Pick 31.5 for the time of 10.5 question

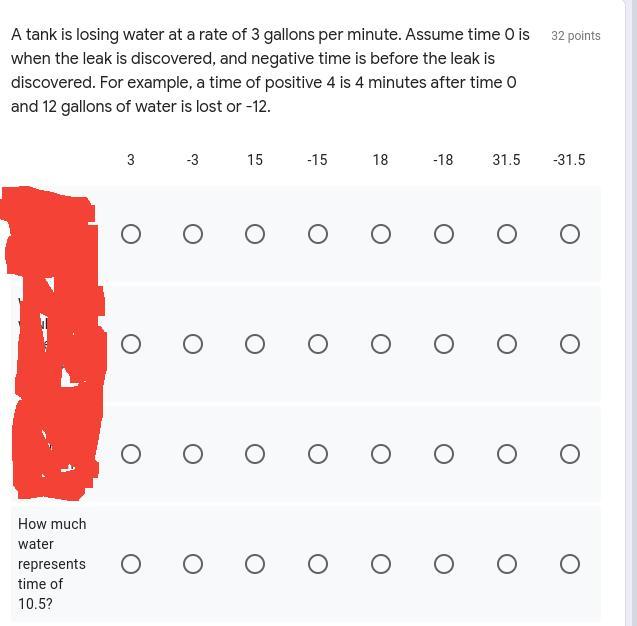(x=507, y=564)
